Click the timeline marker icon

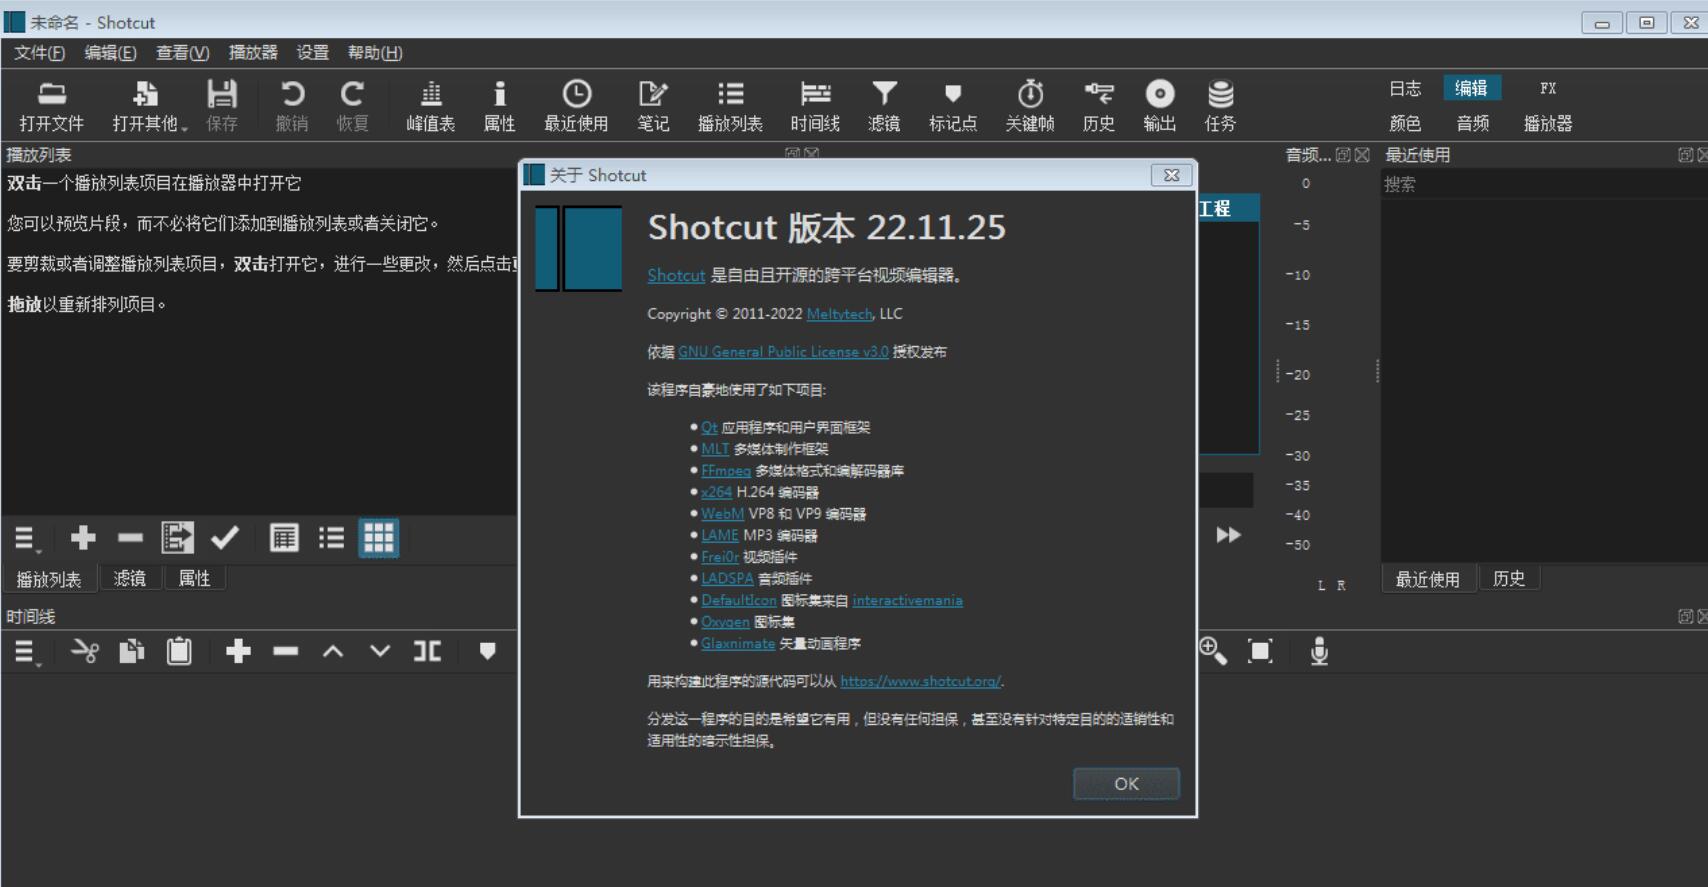[487, 652]
